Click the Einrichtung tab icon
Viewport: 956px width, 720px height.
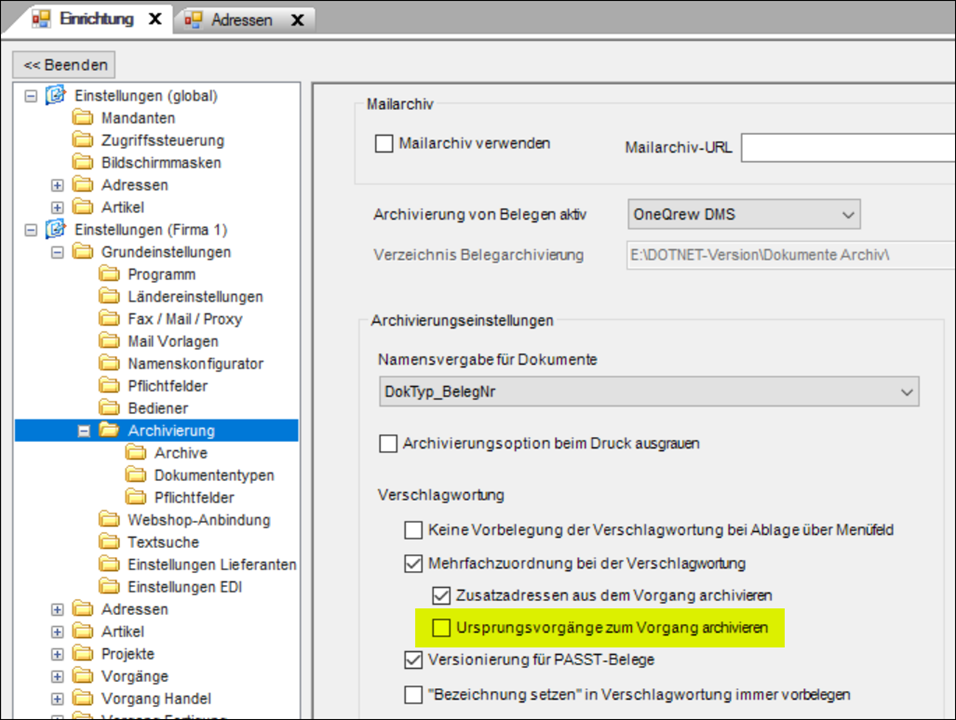pos(42,19)
